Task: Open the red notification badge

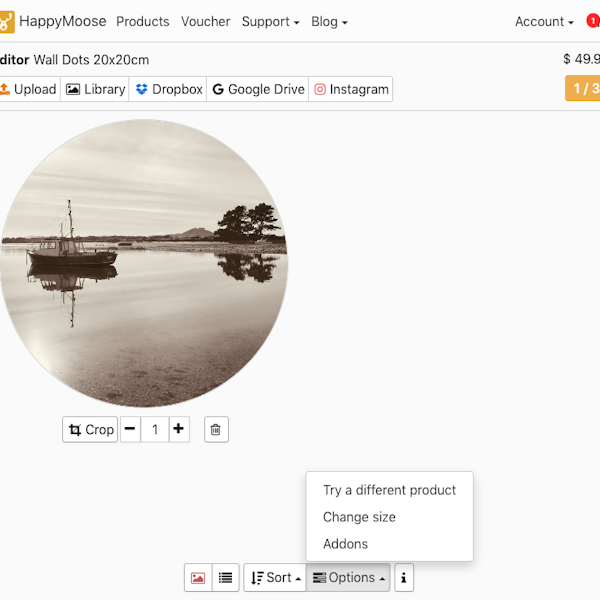Action: pos(593,21)
